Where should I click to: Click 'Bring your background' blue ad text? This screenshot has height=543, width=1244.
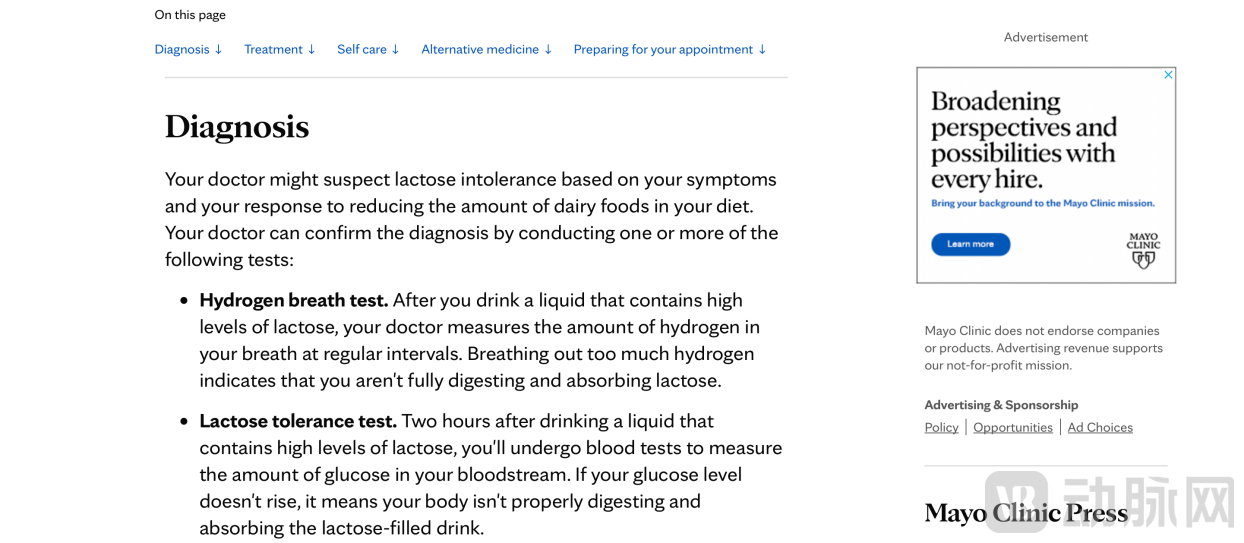pos(1042,203)
